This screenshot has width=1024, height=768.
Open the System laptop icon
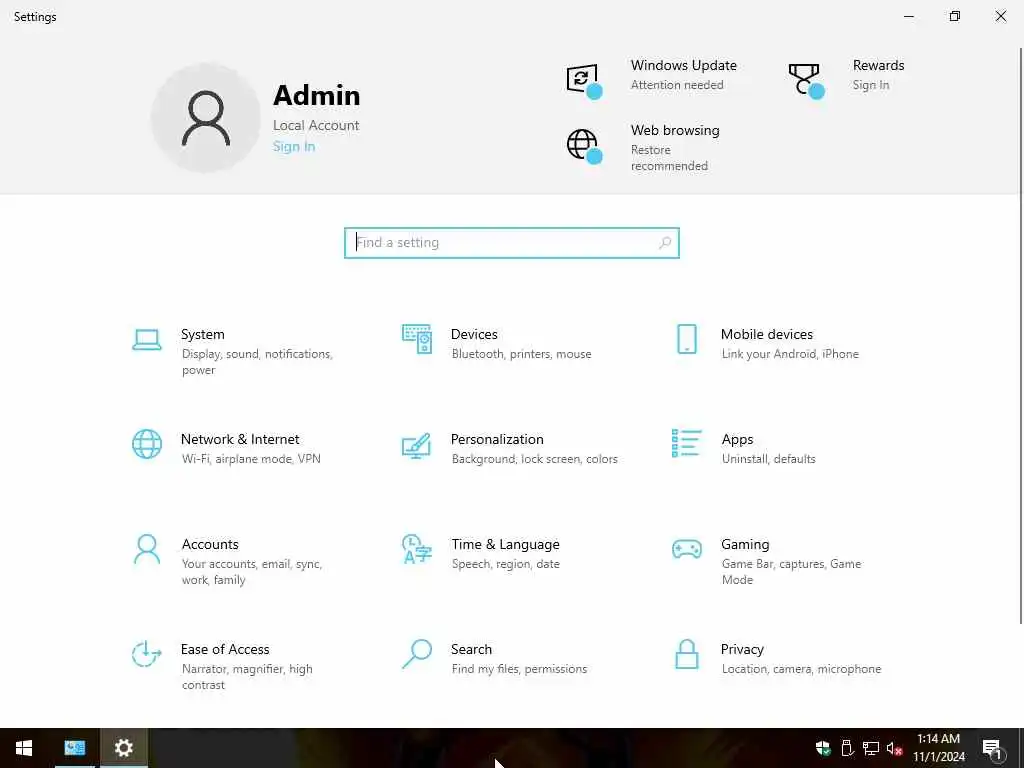147,340
